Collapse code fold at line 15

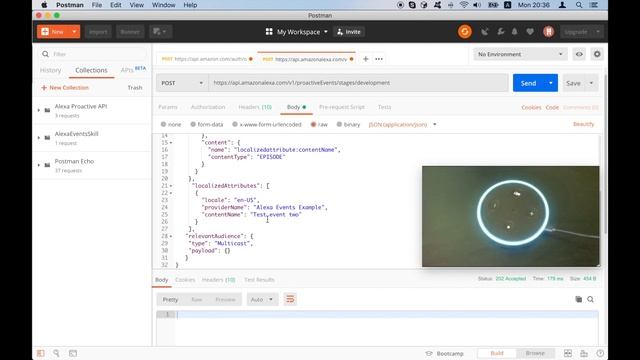(171, 143)
